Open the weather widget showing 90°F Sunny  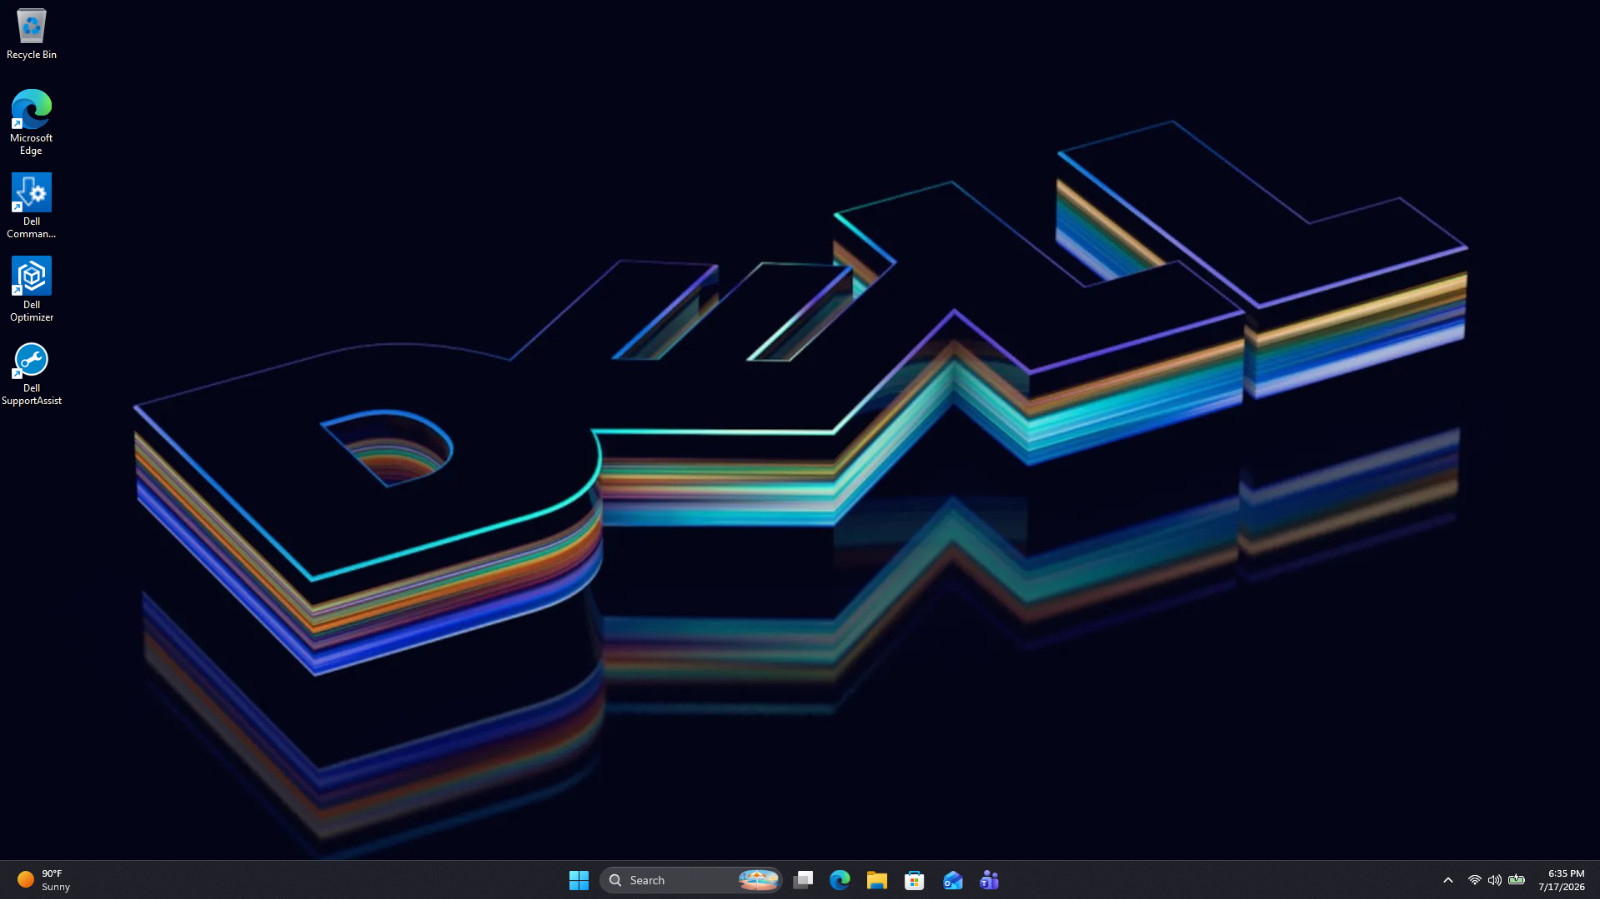[x=44, y=880]
